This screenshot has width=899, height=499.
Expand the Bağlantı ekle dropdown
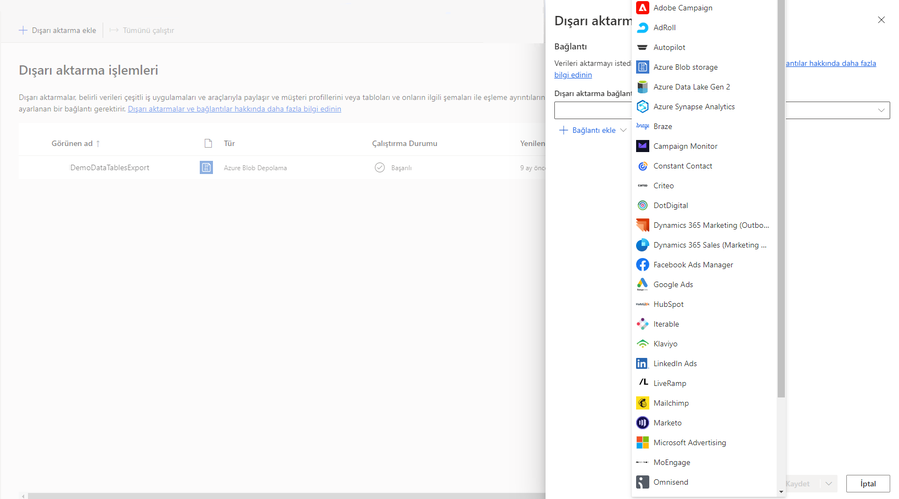pyautogui.click(x=623, y=130)
